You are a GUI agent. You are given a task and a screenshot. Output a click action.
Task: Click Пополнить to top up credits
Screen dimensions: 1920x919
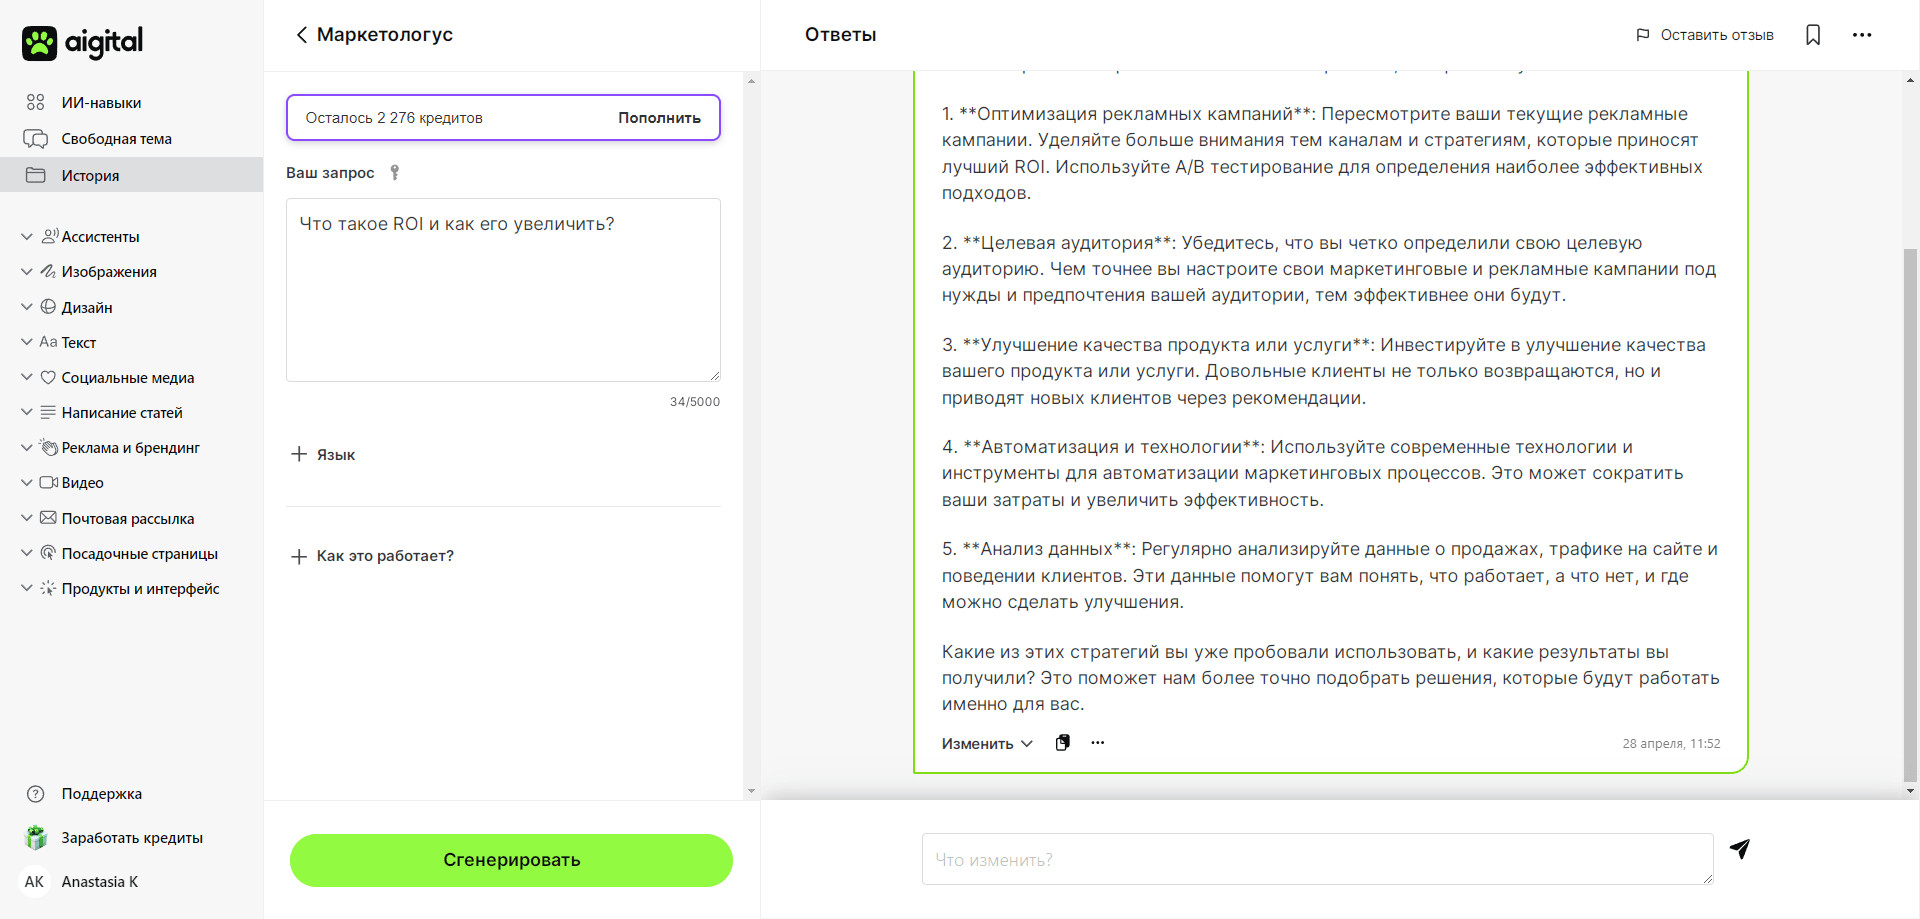659,118
